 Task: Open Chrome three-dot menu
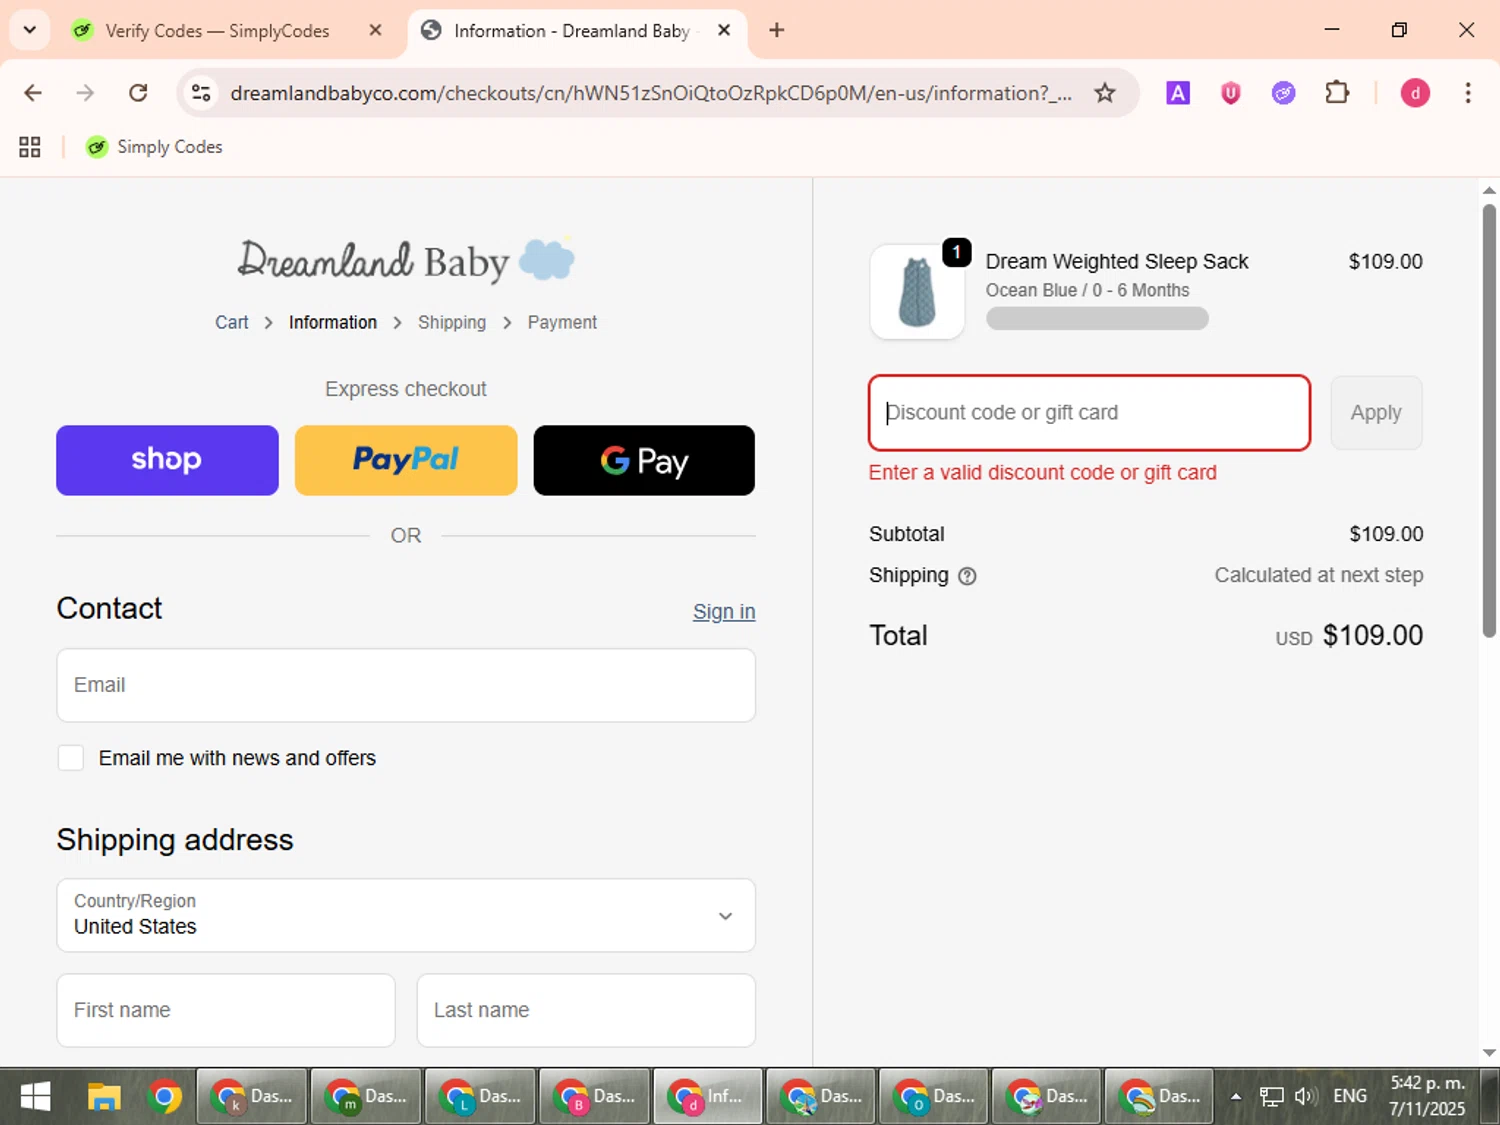(x=1468, y=93)
